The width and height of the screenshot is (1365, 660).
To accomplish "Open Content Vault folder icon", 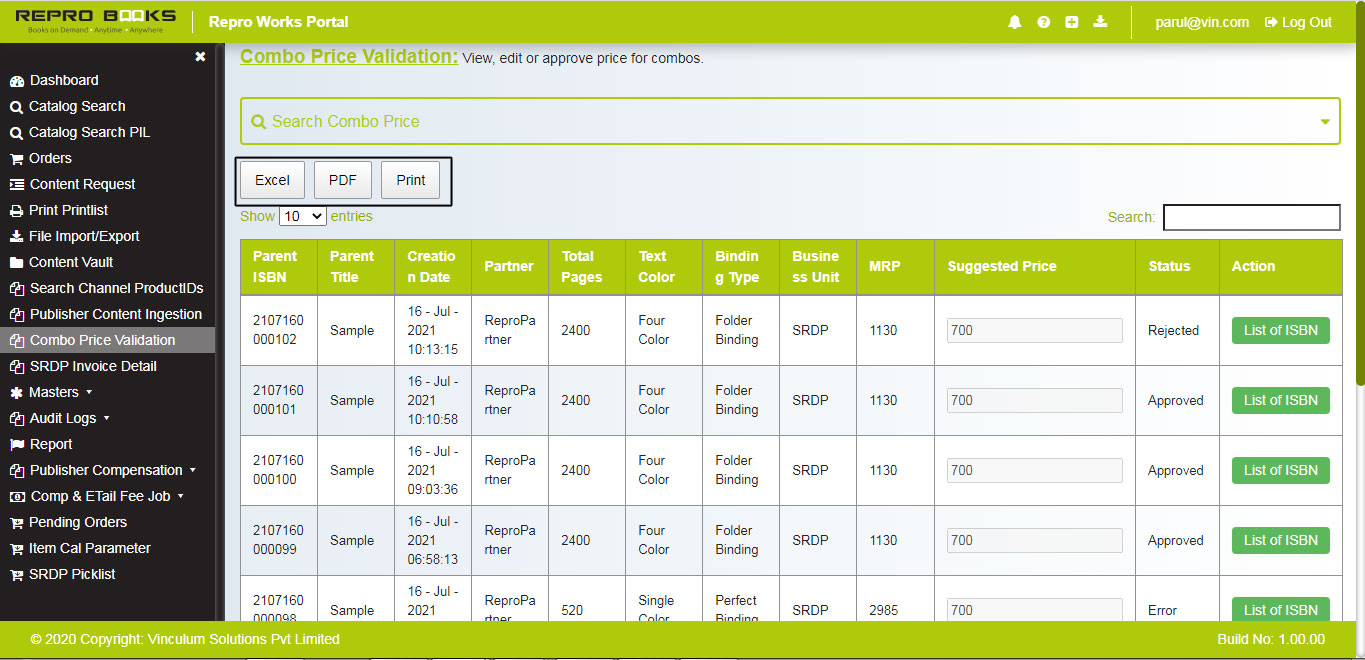I will (19, 262).
